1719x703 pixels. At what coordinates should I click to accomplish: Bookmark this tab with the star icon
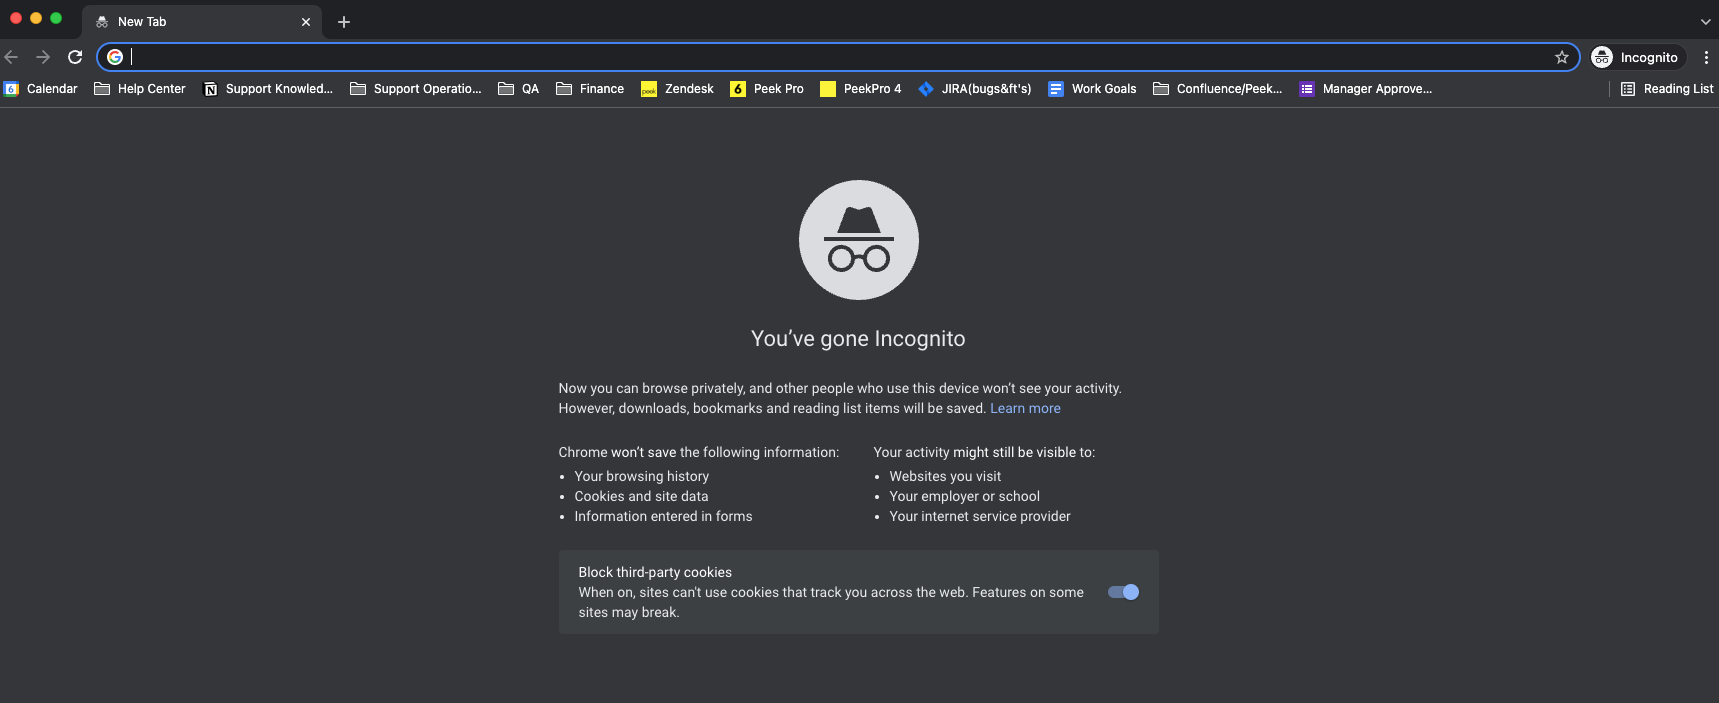pos(1561,57)
